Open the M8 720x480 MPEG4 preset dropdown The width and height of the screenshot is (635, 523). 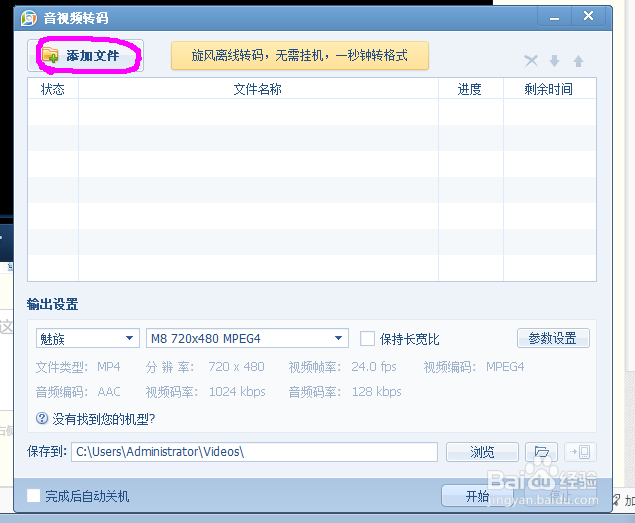coord(247,338)
